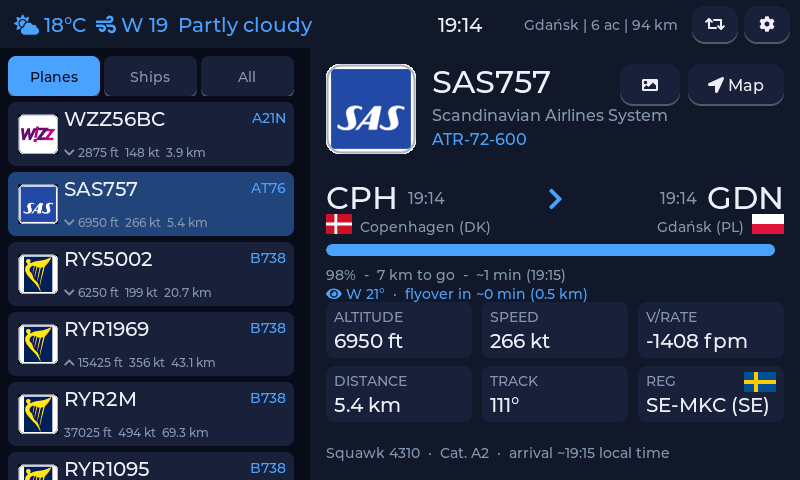Viewport: 800px width, 480px height.
Task: Click the Wizz Air logo in list
Action: 38,134
